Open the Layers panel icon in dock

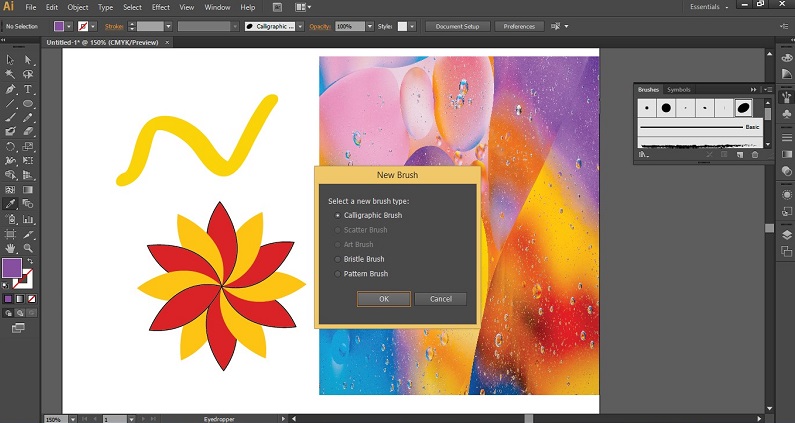coord(786,234)
